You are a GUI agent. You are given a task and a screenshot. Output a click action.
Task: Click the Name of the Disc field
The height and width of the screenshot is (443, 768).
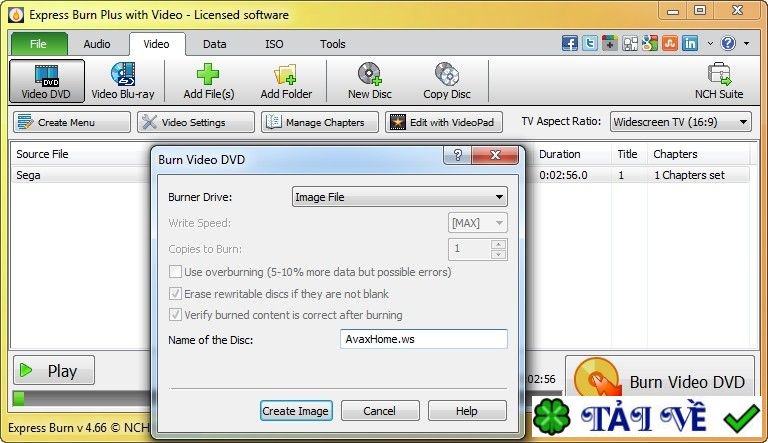pyautogui.click(x=424, y=339)
